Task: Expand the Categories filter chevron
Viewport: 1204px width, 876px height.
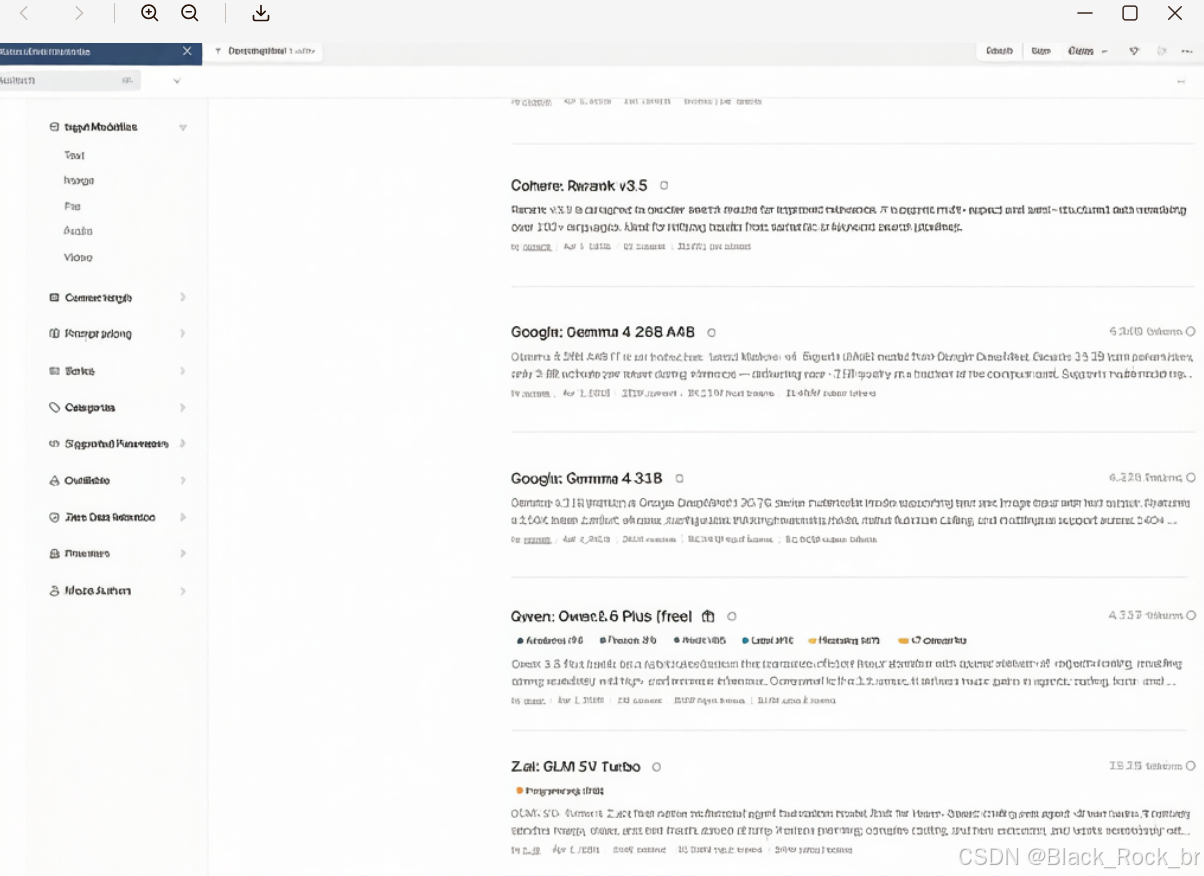Action: (183, 408)
